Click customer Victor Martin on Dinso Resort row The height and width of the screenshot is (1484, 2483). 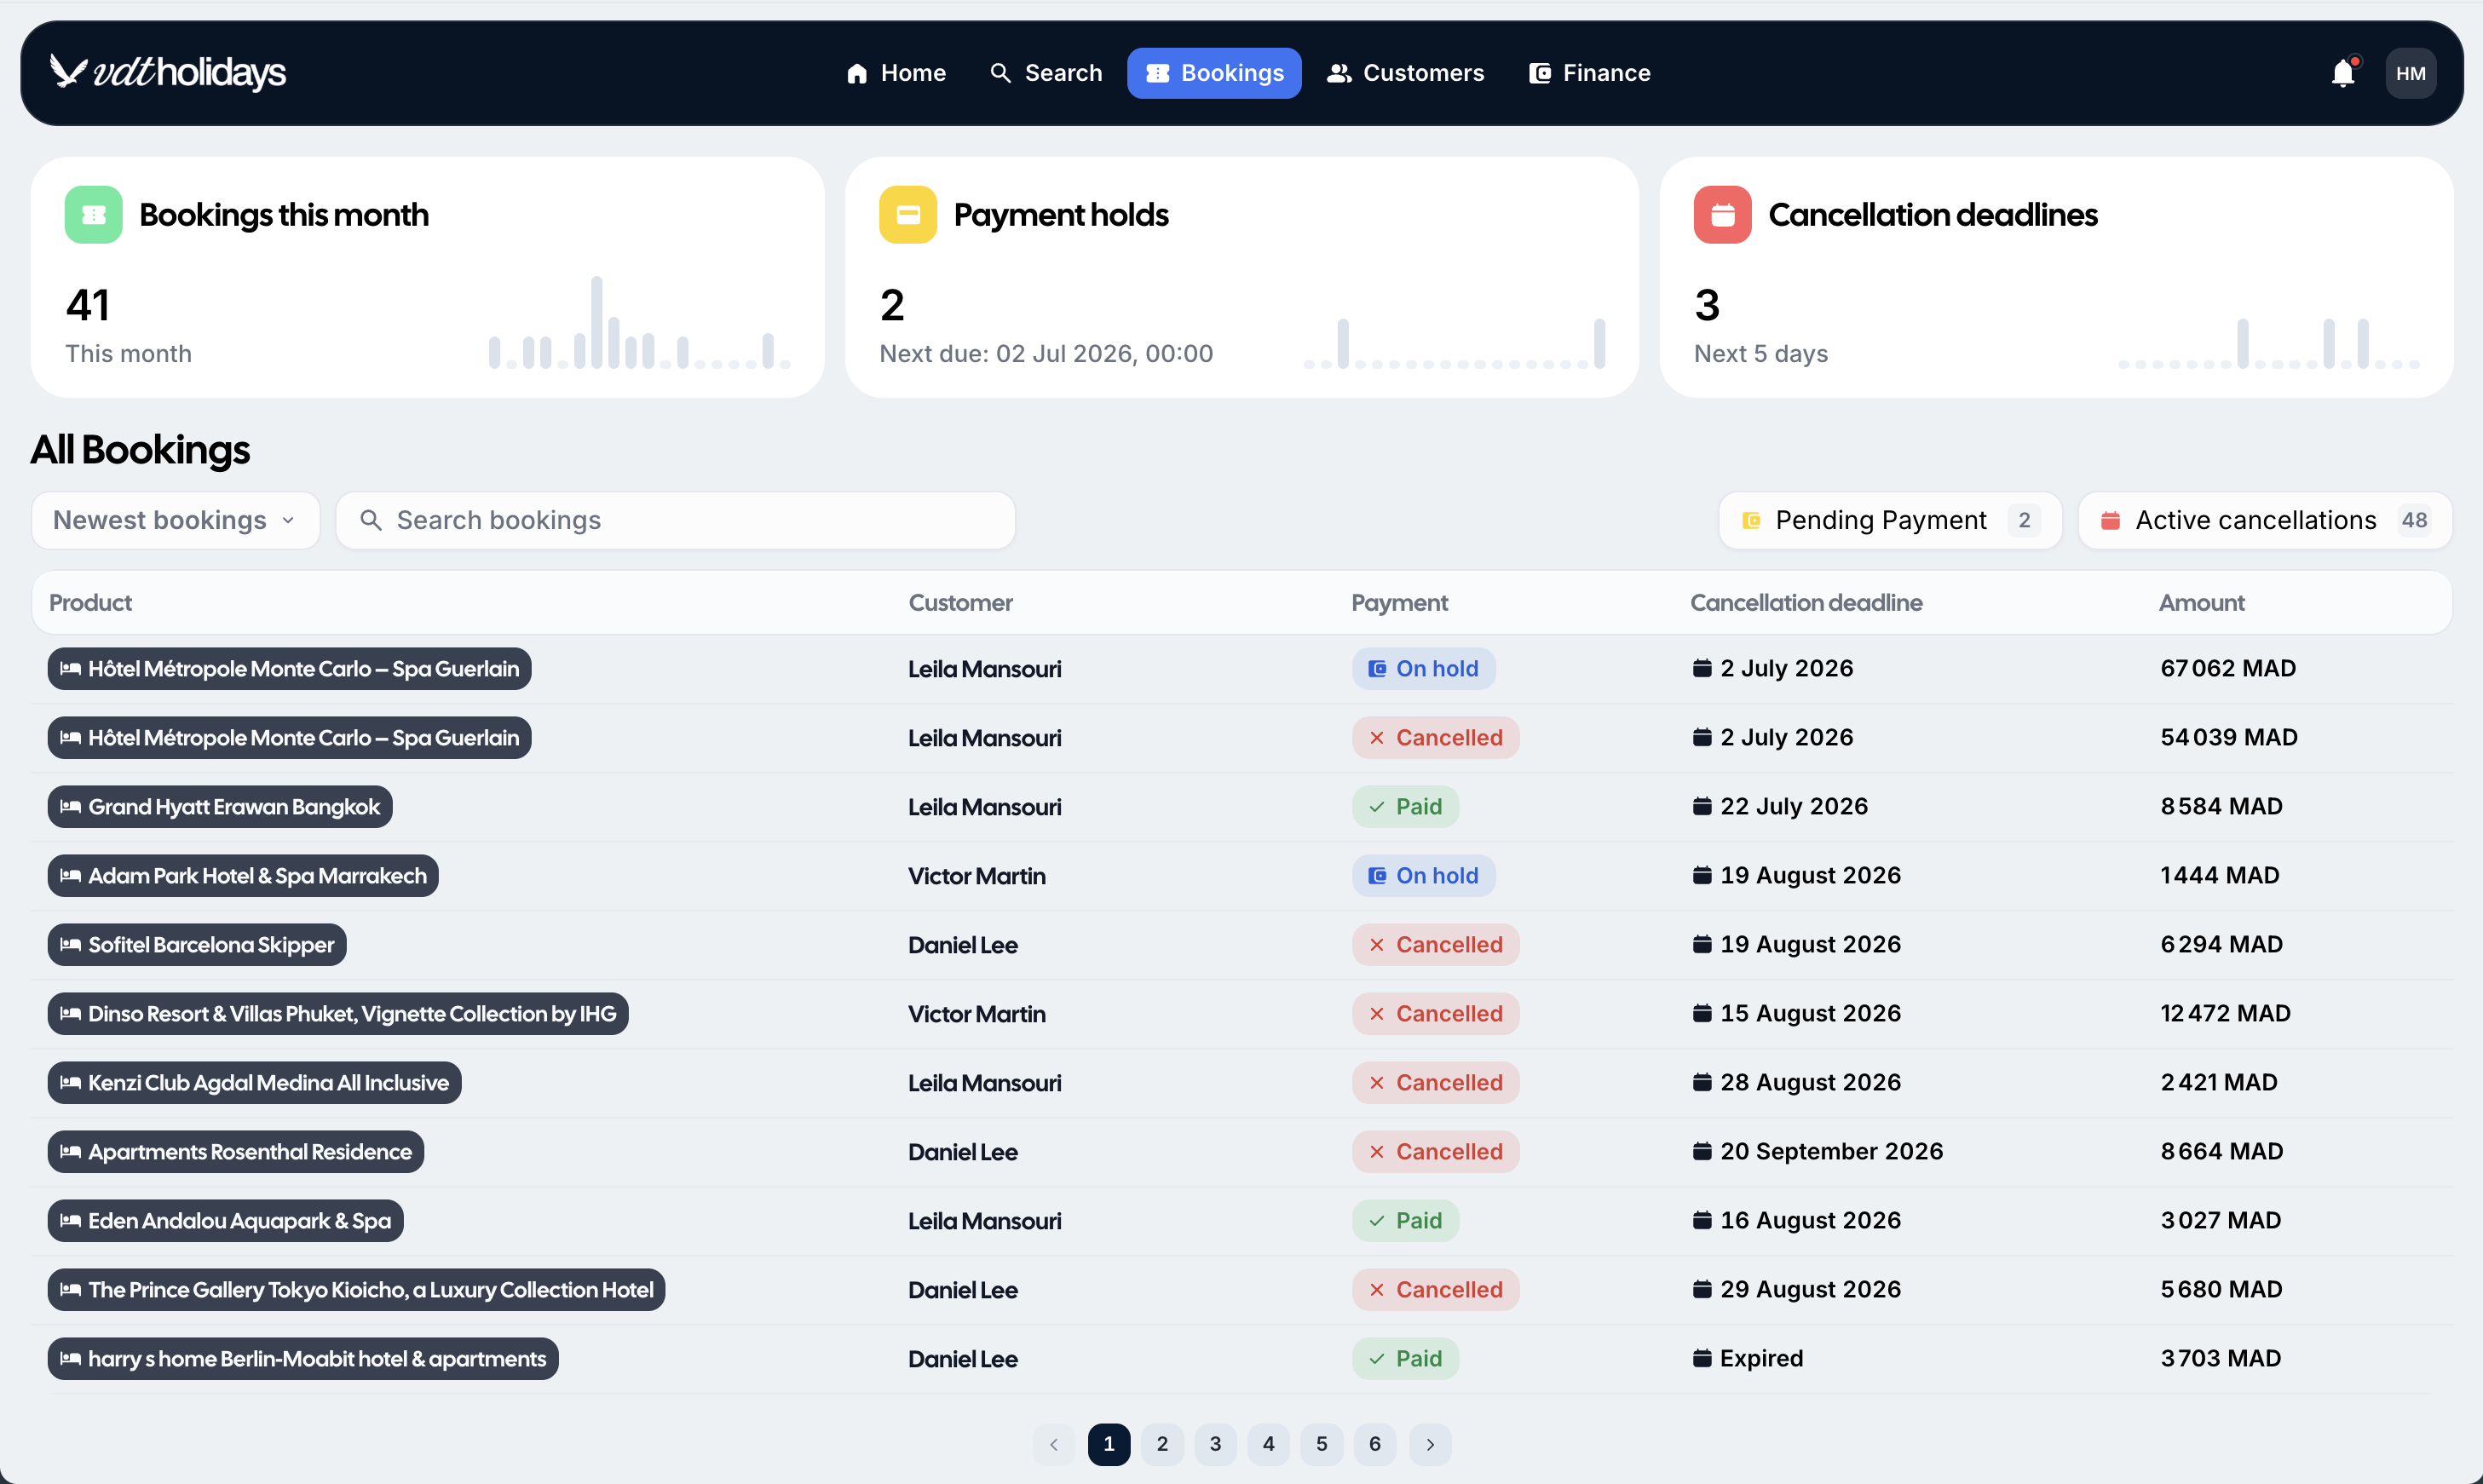point(976,1014)
